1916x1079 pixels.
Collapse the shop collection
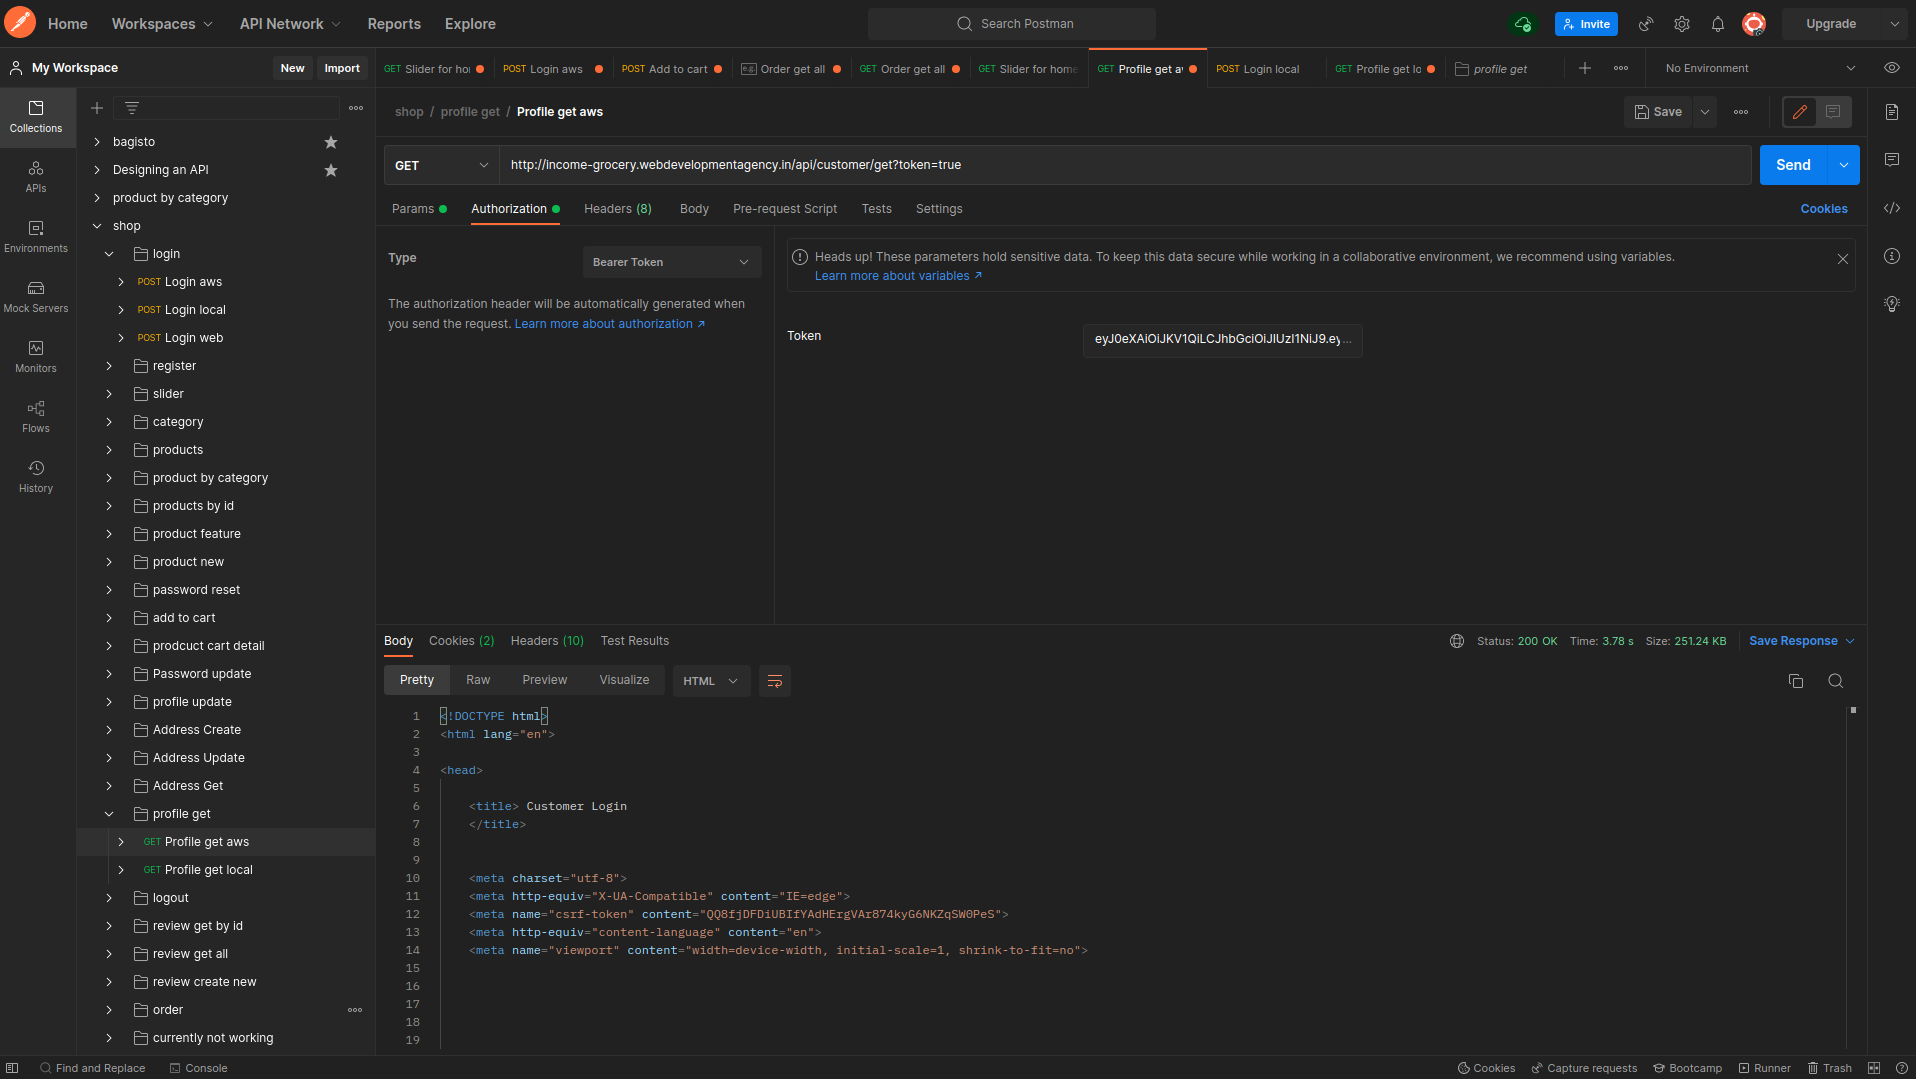coord(97,226)
